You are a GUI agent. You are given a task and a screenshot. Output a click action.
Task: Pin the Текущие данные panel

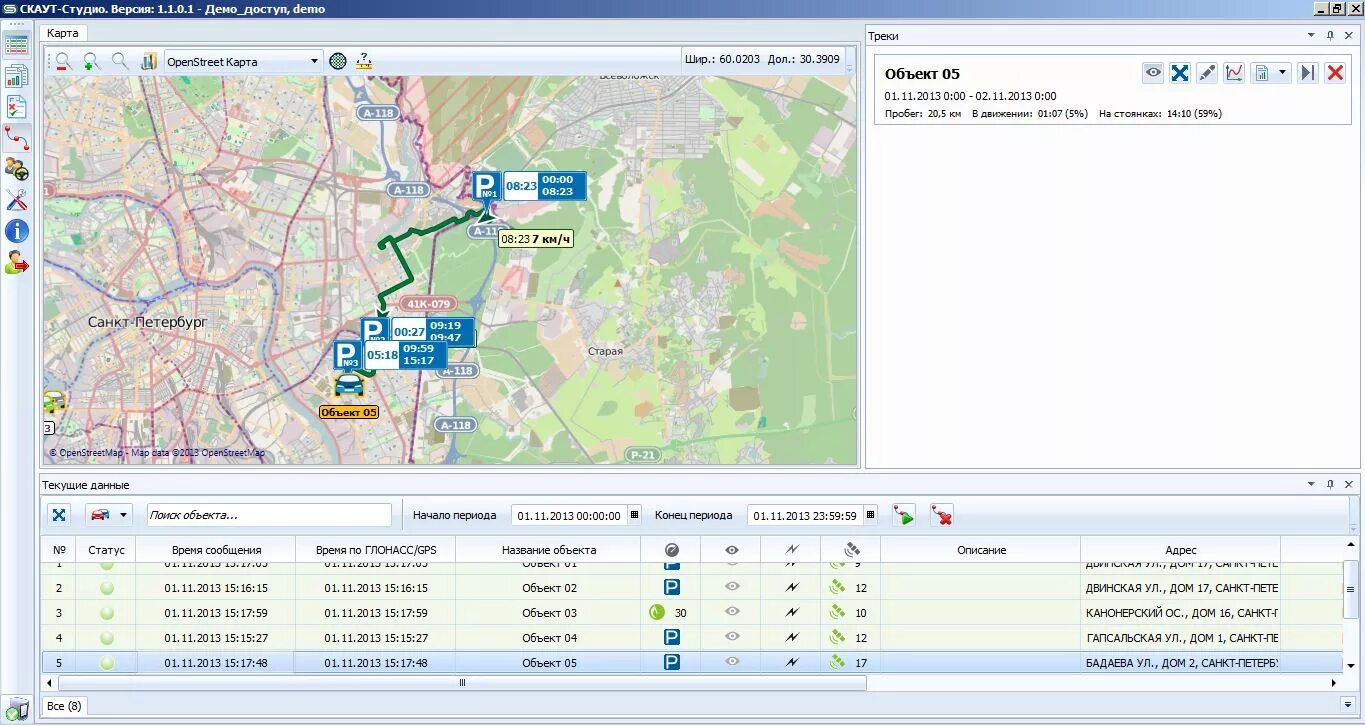click(x=1330, y=484)
